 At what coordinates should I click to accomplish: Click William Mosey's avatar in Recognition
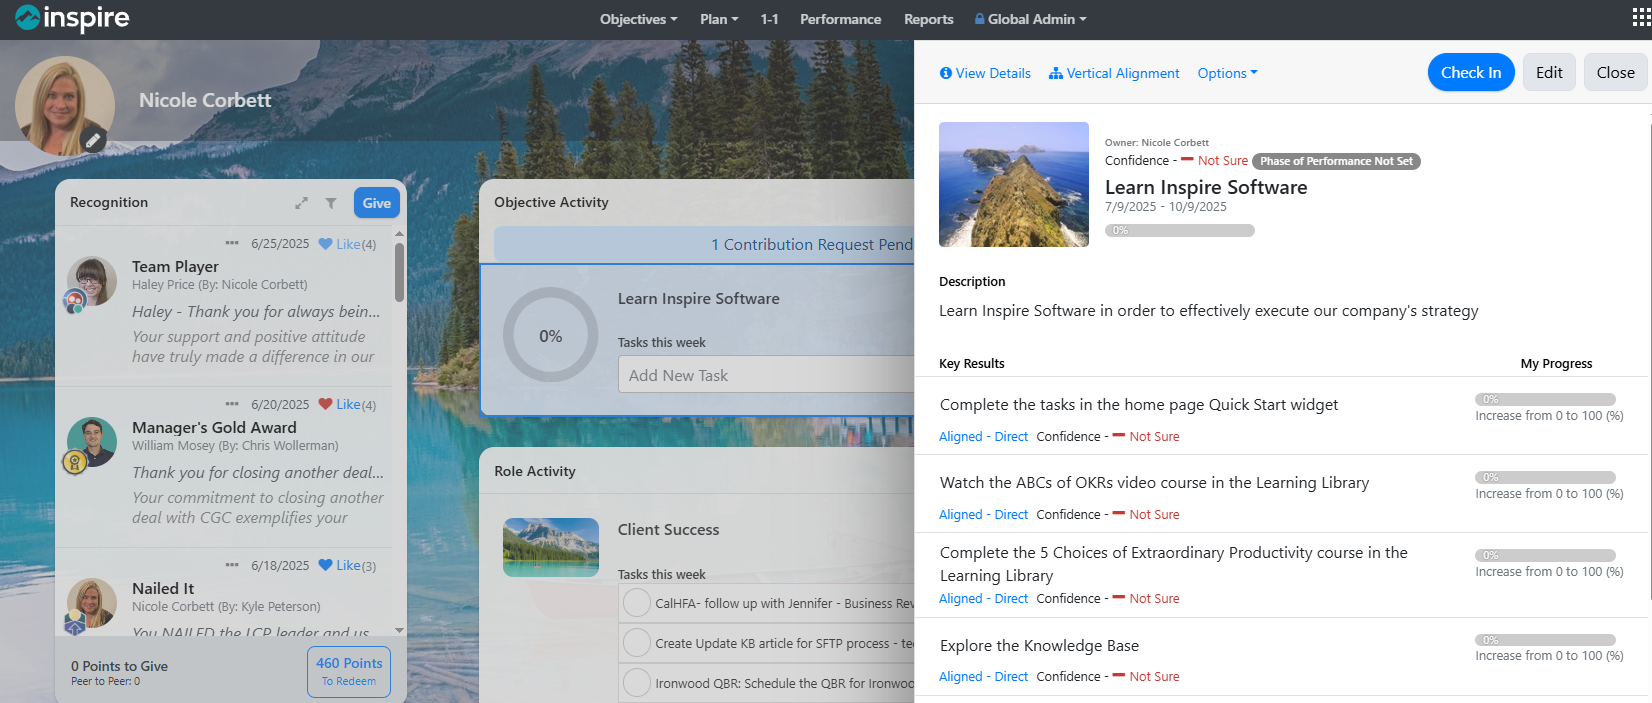pos(91,442)
